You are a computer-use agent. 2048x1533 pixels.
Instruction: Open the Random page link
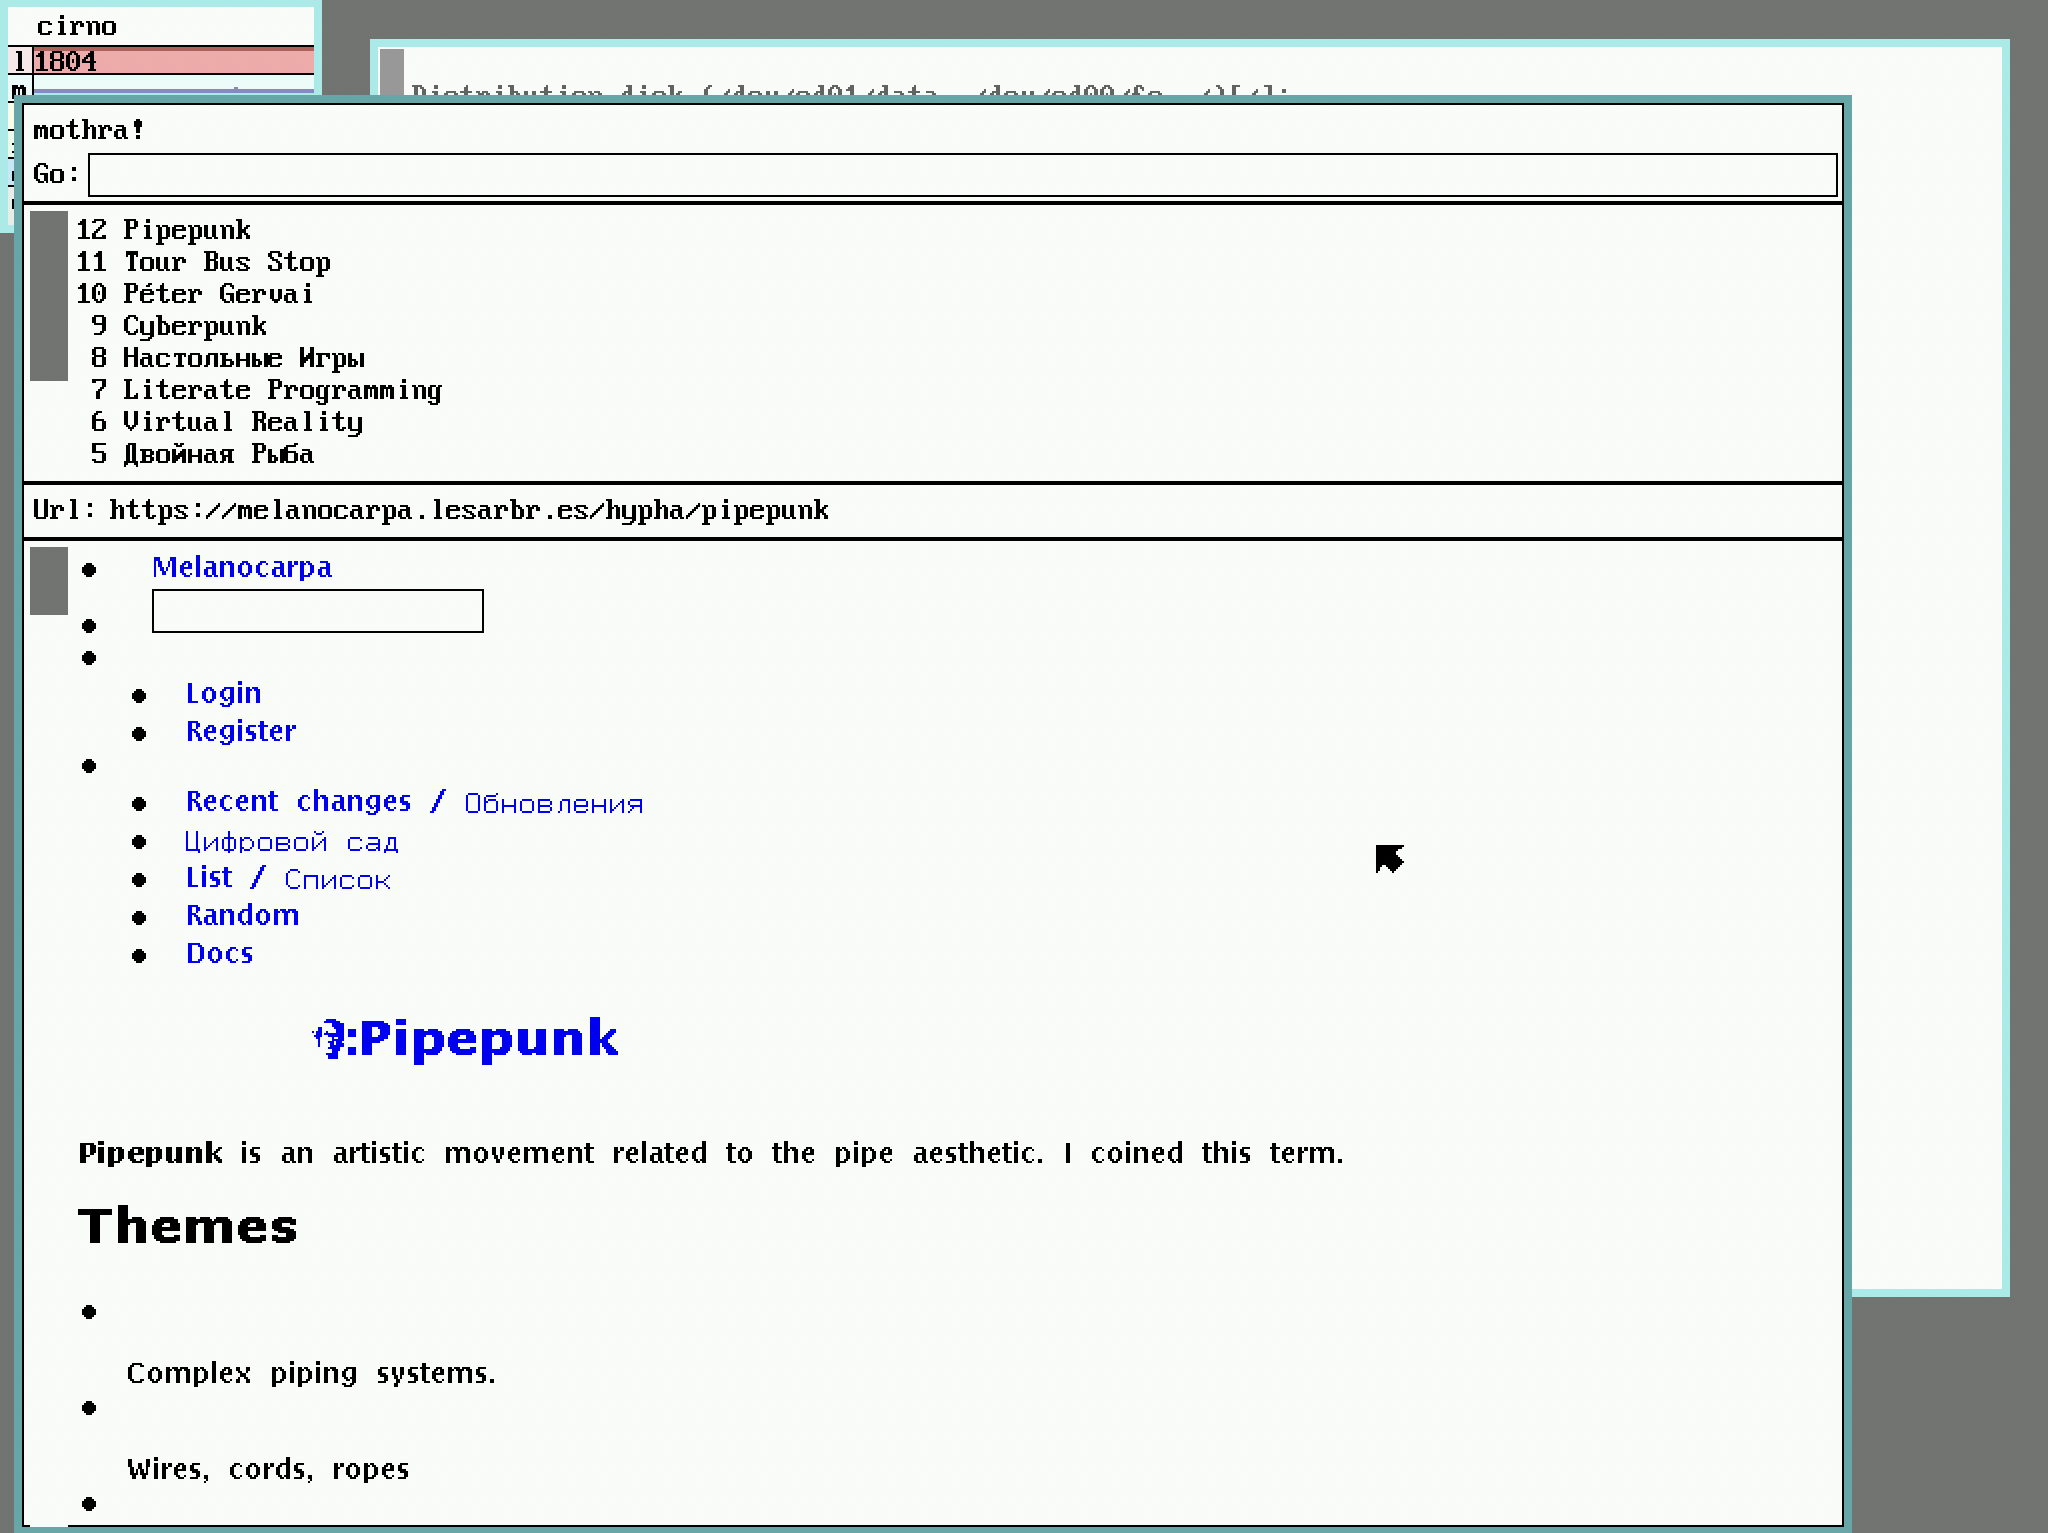pos(243,915)
